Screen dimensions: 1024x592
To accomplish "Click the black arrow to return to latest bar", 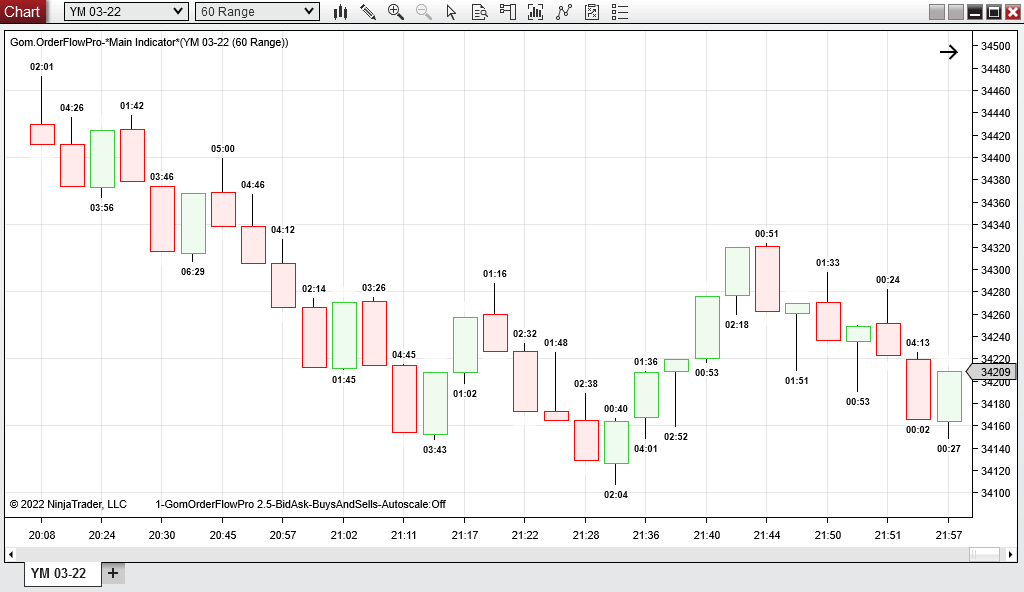I will tap(949, 52).
